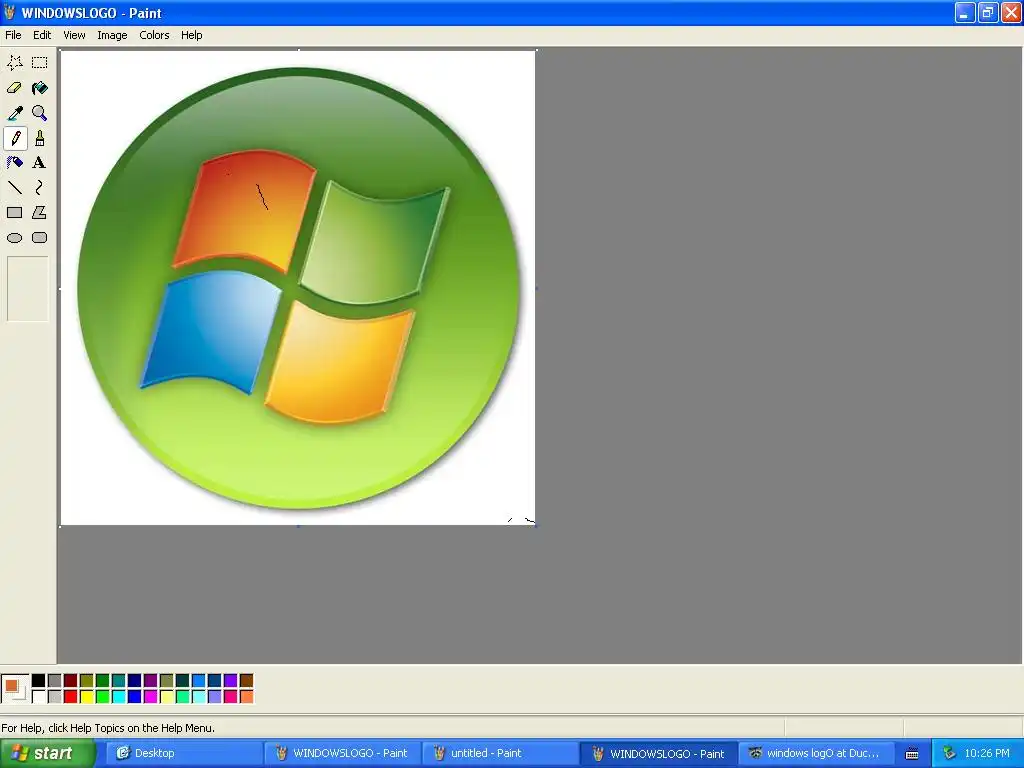Click the 10:26 PM clock
The width and height of the screenshot is (1024, 768).
click(987, 753)
